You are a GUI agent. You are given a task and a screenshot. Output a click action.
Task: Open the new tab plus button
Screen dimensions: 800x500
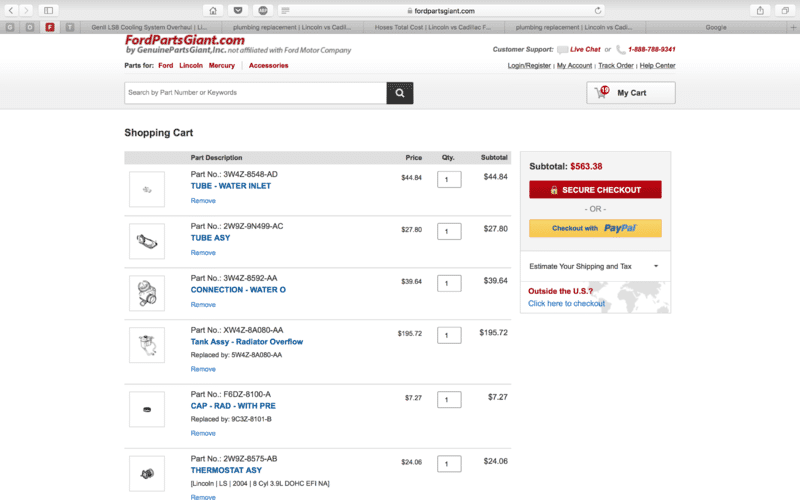(793, 27)
